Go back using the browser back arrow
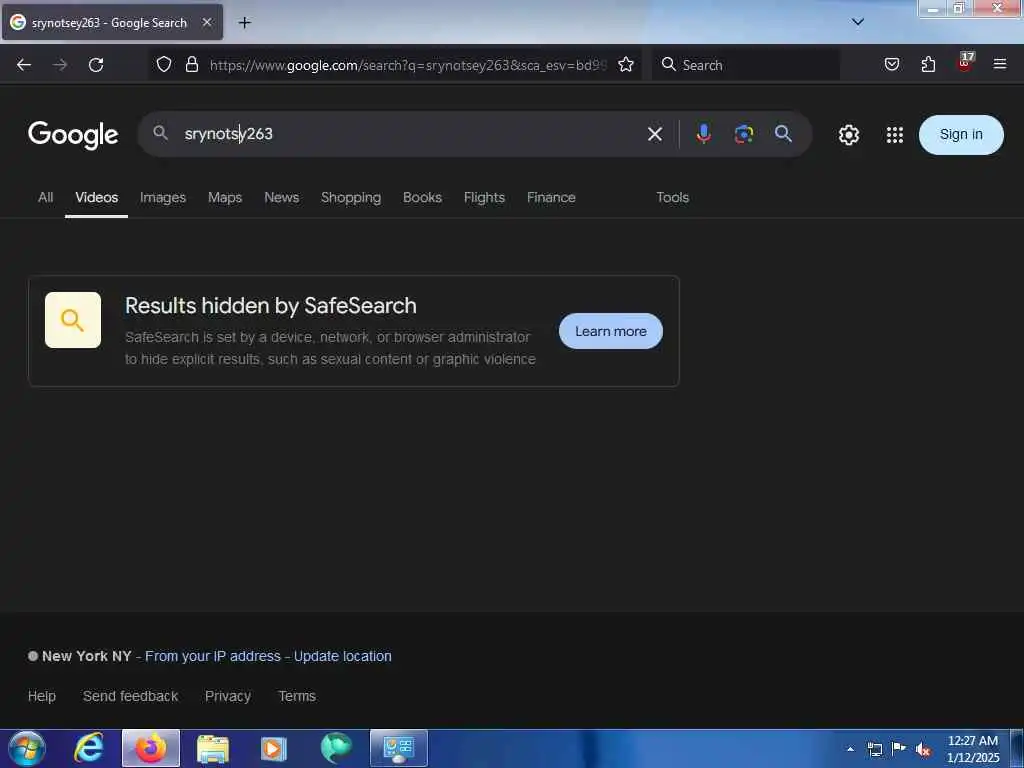The height and width of the screenshot is (768, 1024). point(24,65)
